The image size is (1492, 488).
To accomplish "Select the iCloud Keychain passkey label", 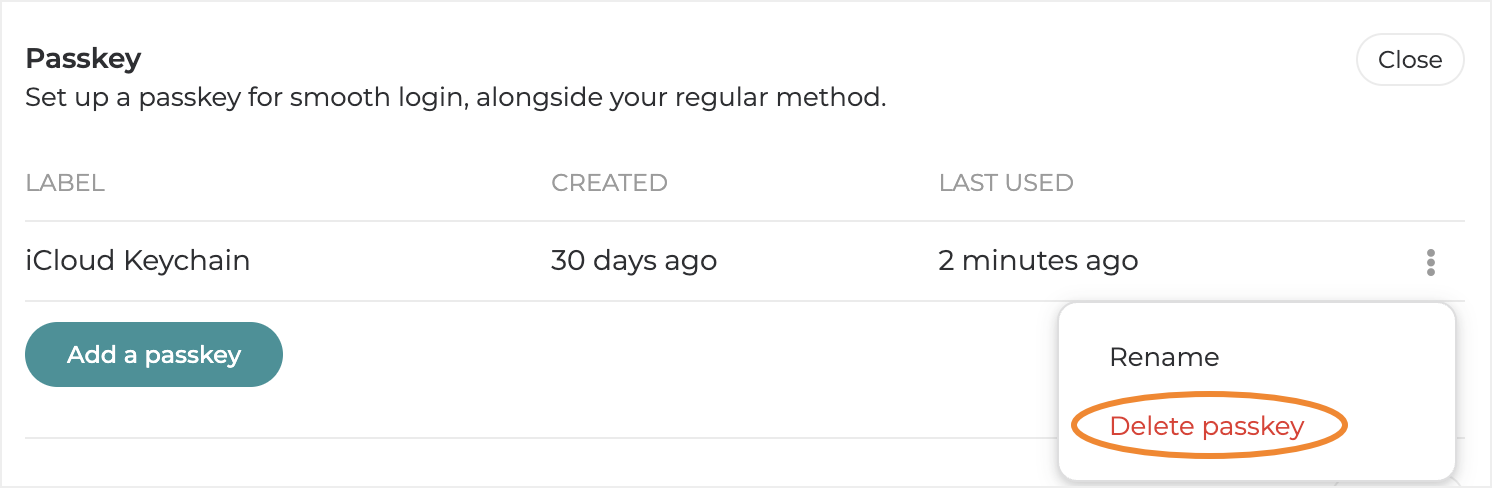I will (137, 261).
